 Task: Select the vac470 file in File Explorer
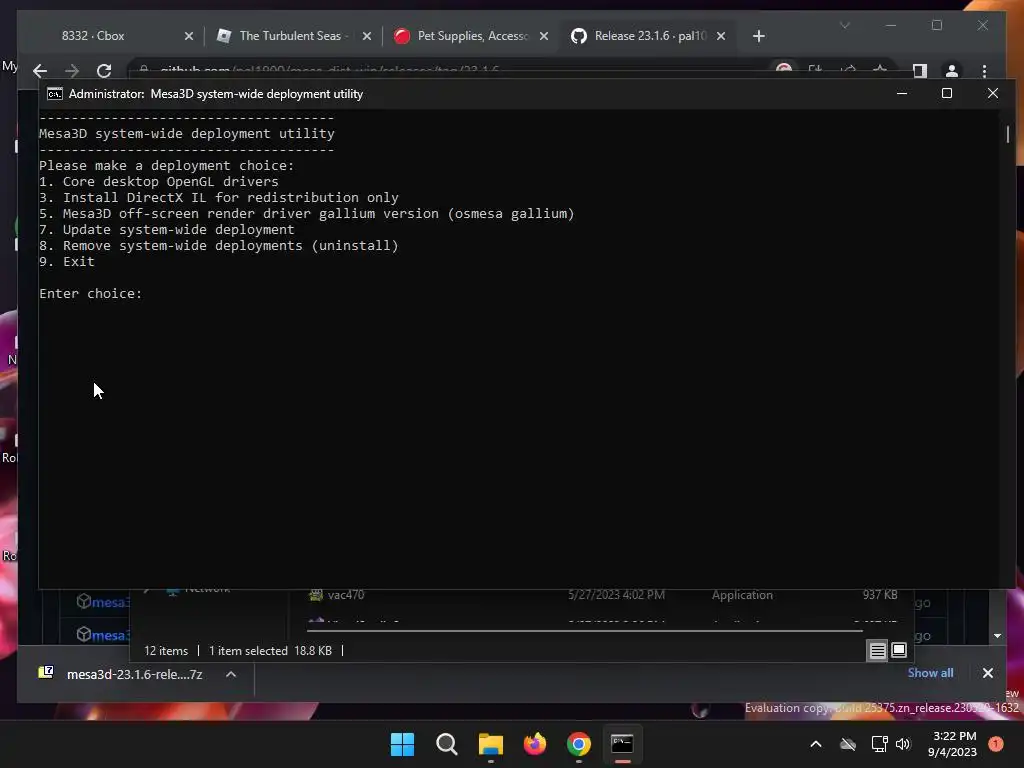tap(346, 595)
